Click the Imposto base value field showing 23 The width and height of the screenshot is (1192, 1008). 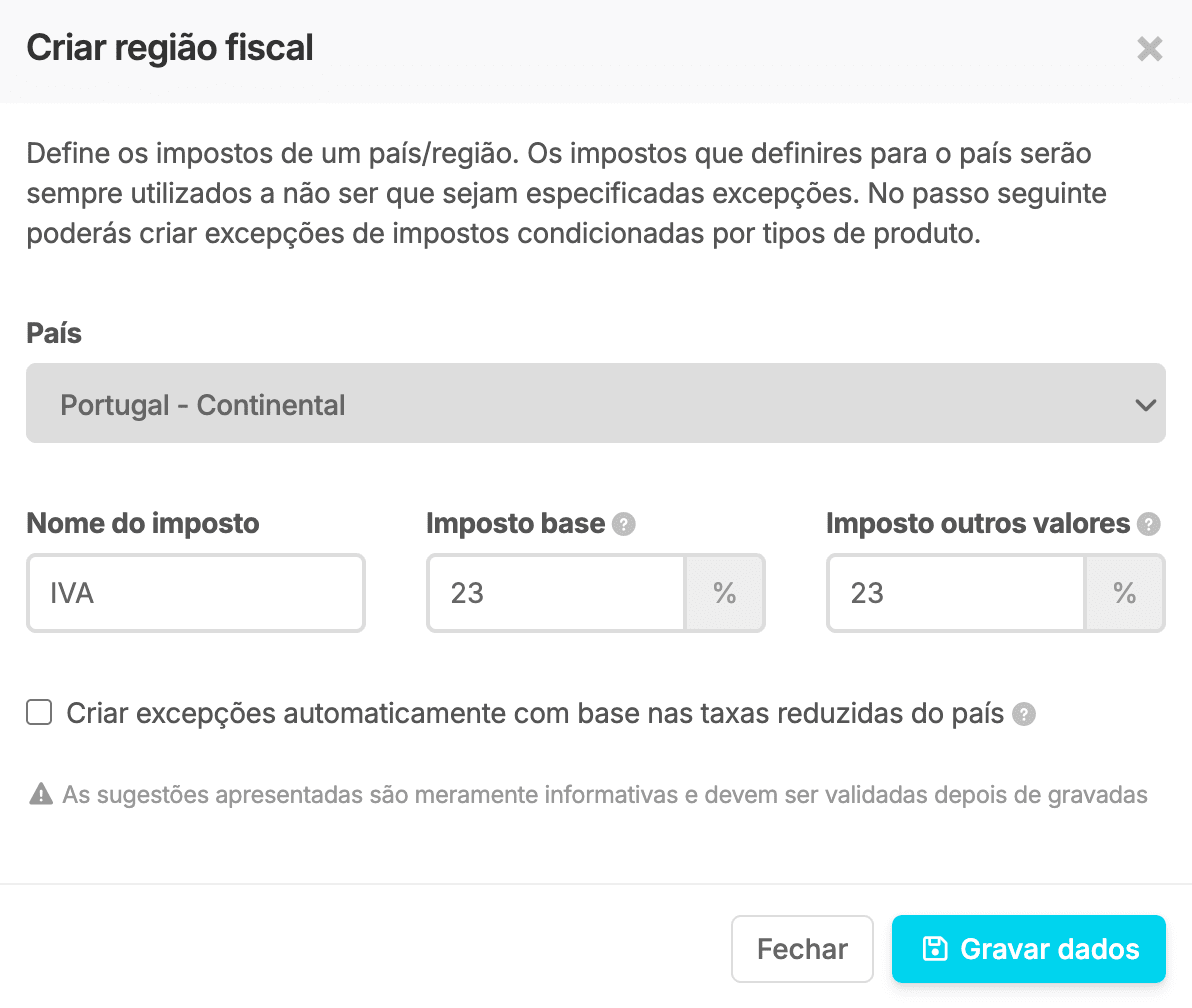(555, 592)
